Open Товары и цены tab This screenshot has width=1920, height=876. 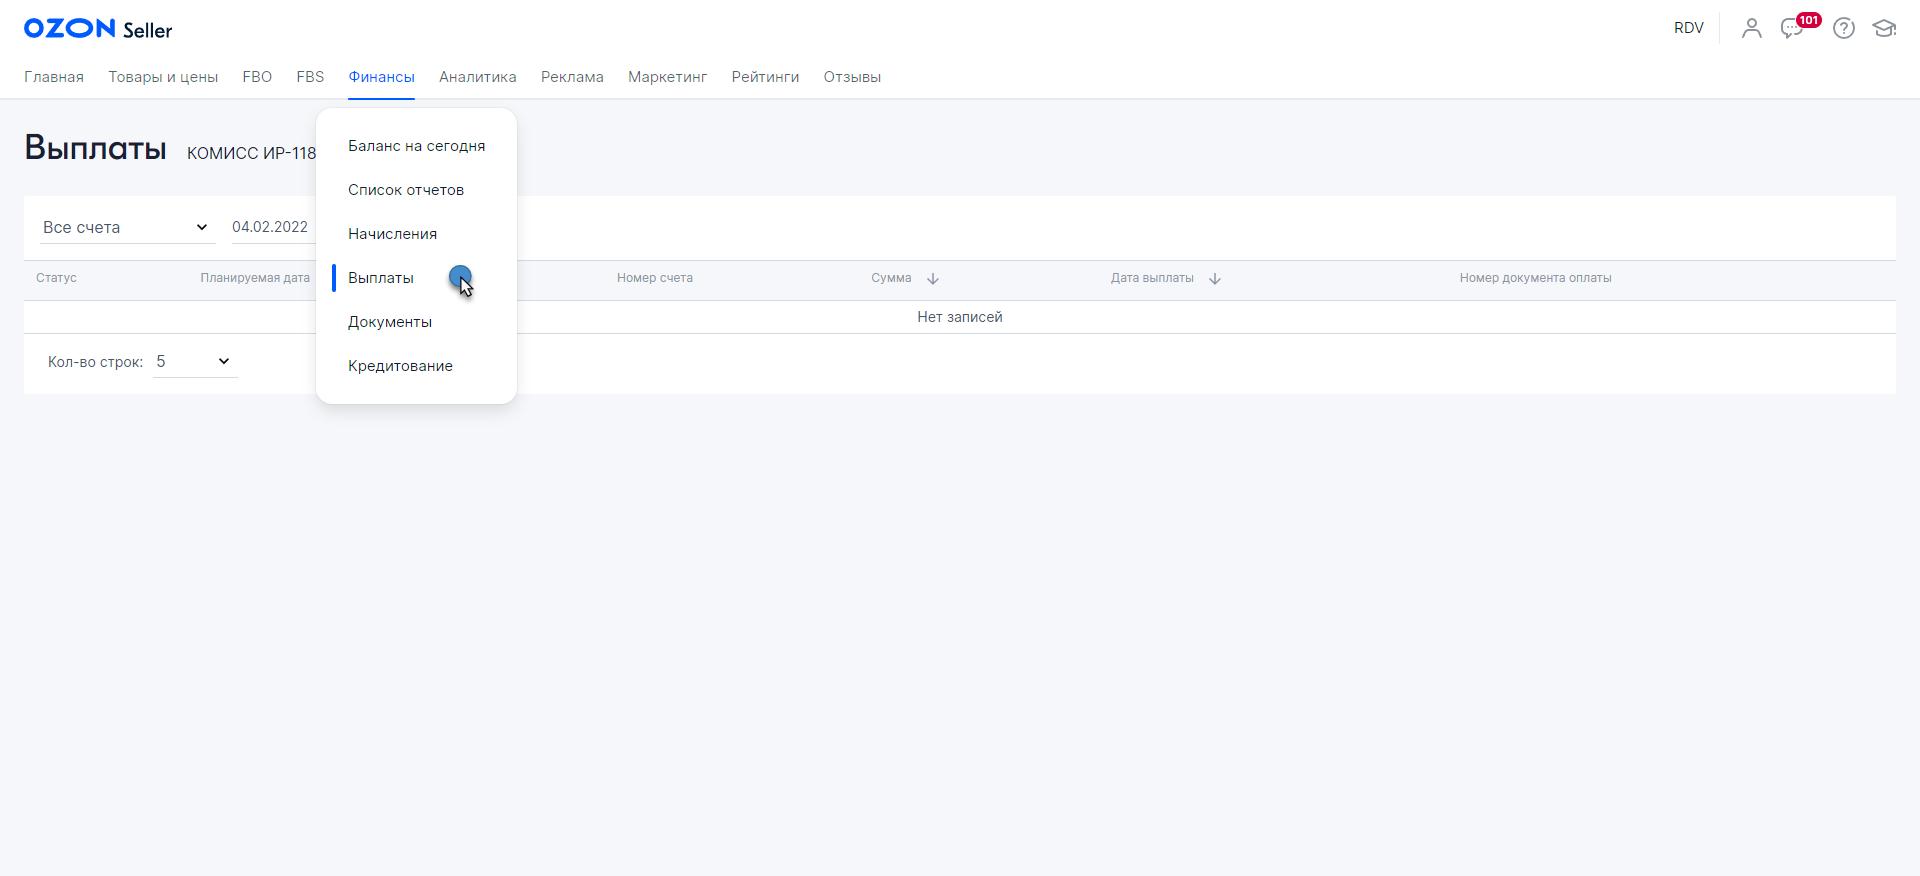click(163, 77)
